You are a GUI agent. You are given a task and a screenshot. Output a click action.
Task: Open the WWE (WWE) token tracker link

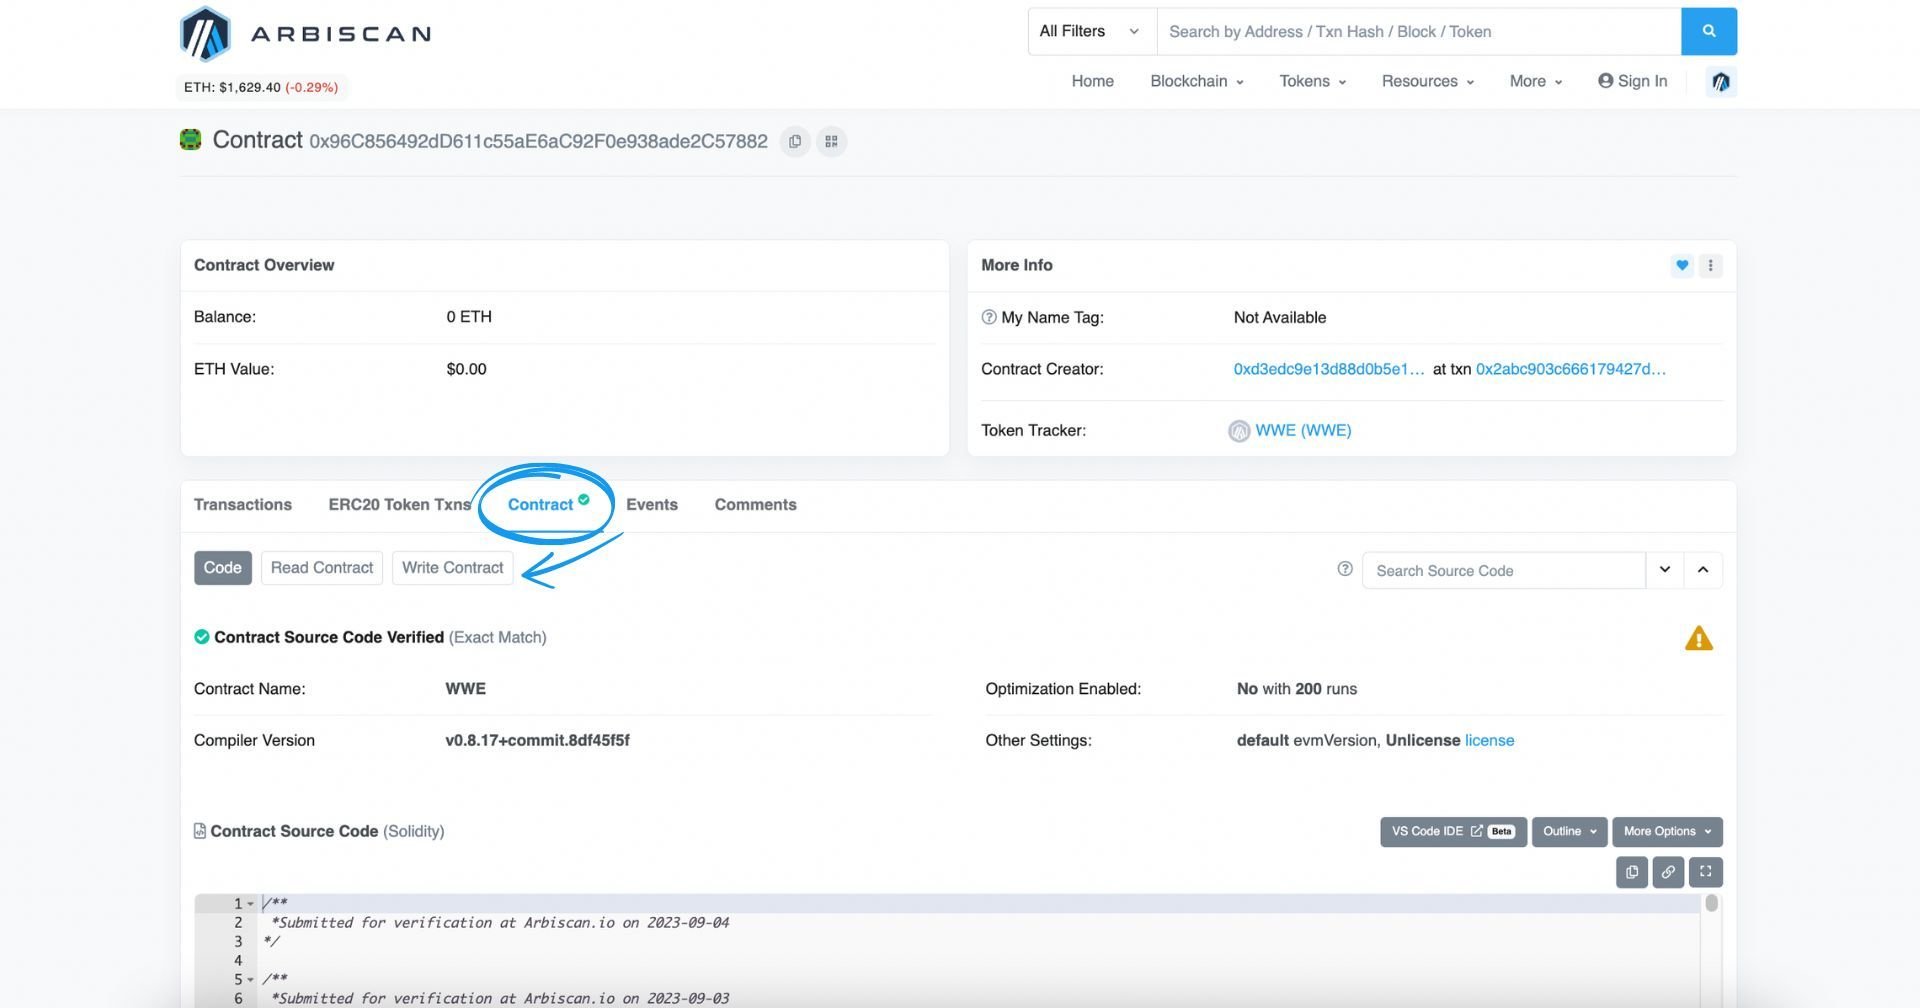[1303, 431]
